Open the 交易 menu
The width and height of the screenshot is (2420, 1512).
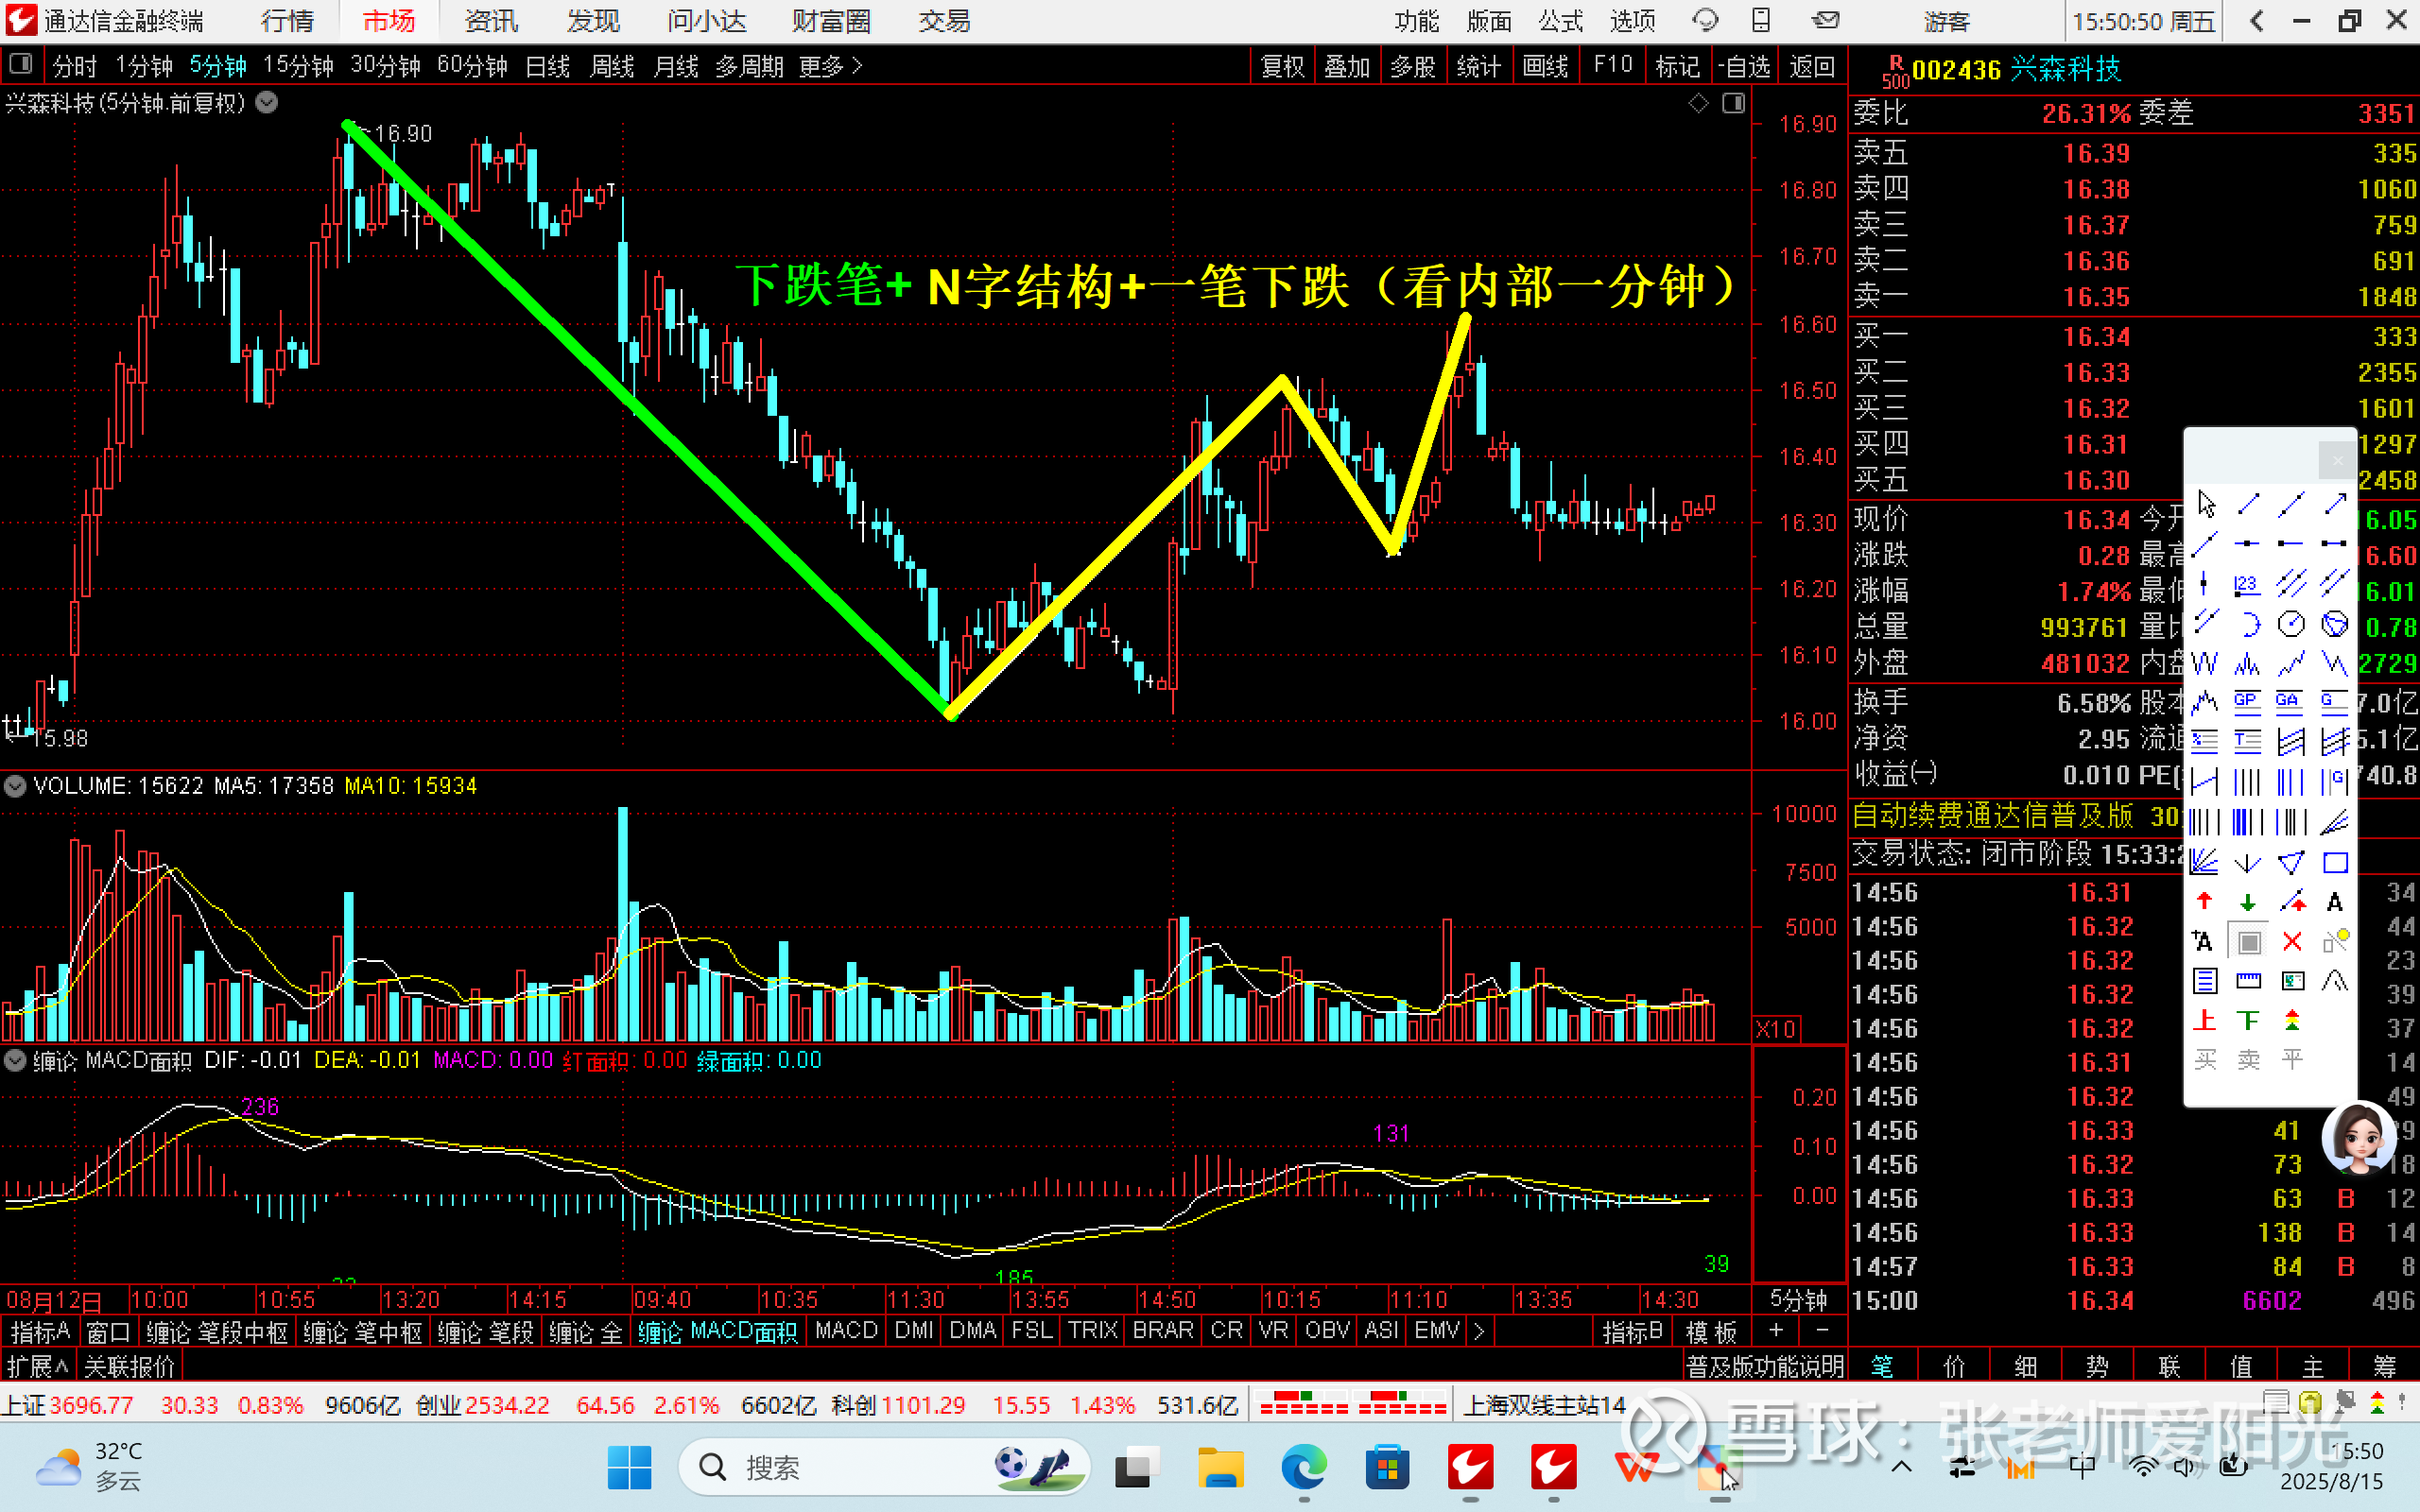[x=944, y=21]
